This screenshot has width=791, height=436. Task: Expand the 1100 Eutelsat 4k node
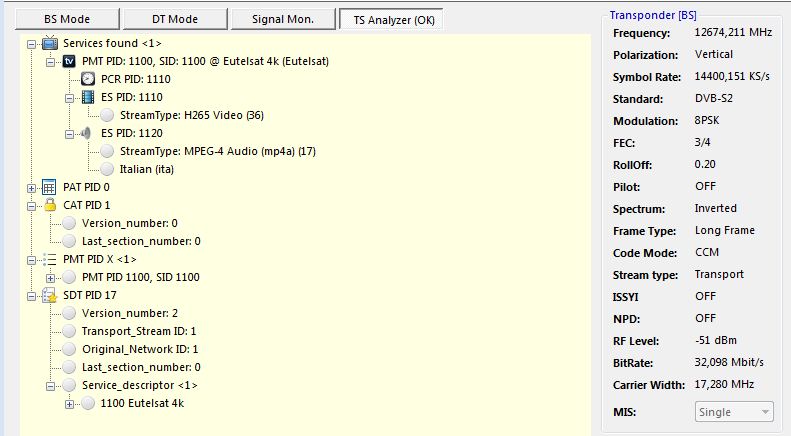[70, 404]
